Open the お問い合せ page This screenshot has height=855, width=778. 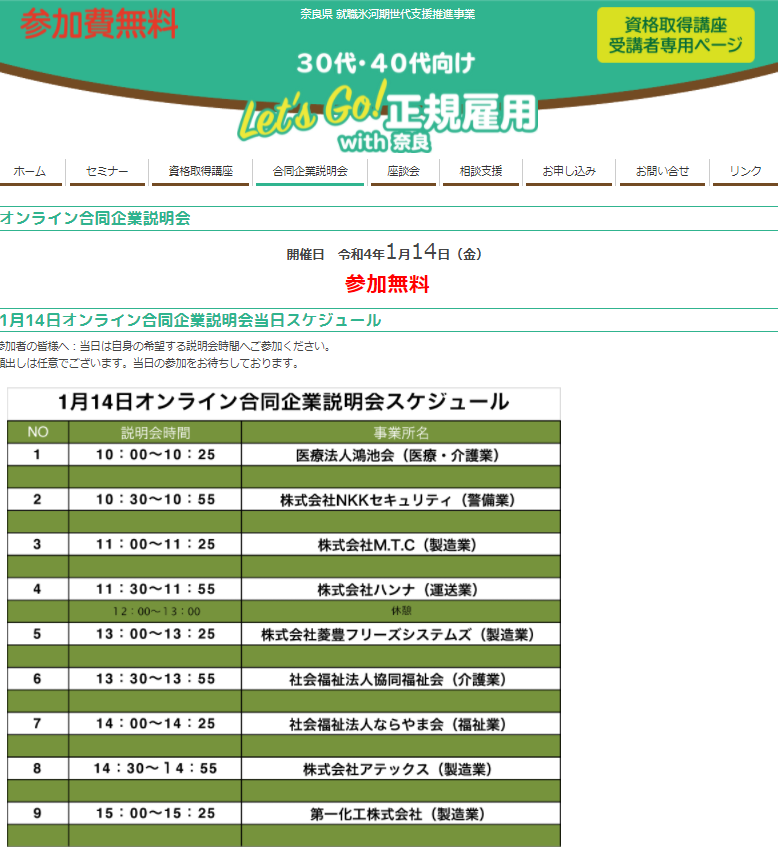(662, 171)
